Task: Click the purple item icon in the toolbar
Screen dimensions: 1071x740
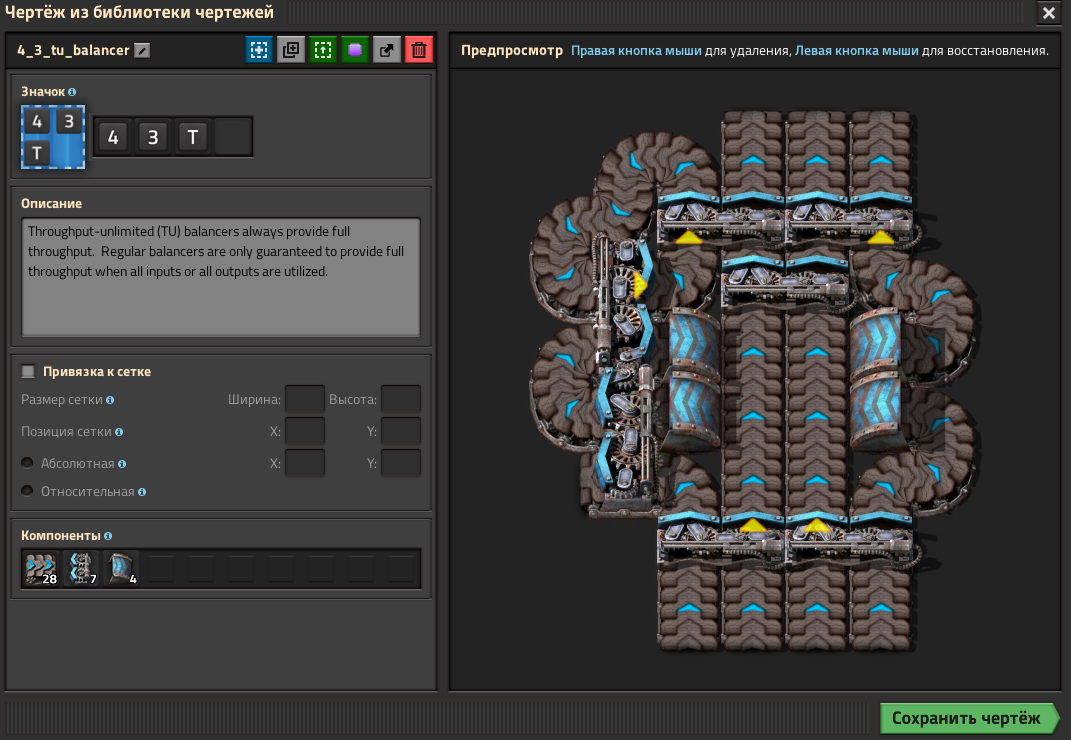Action: pos(355,50)
